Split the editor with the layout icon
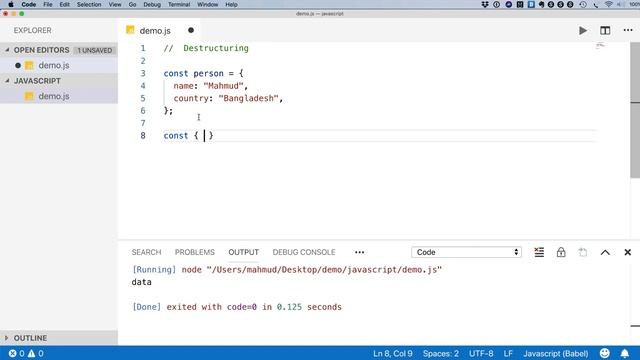The width and height of the screenshot is (640, 360). tap(605, 31)
